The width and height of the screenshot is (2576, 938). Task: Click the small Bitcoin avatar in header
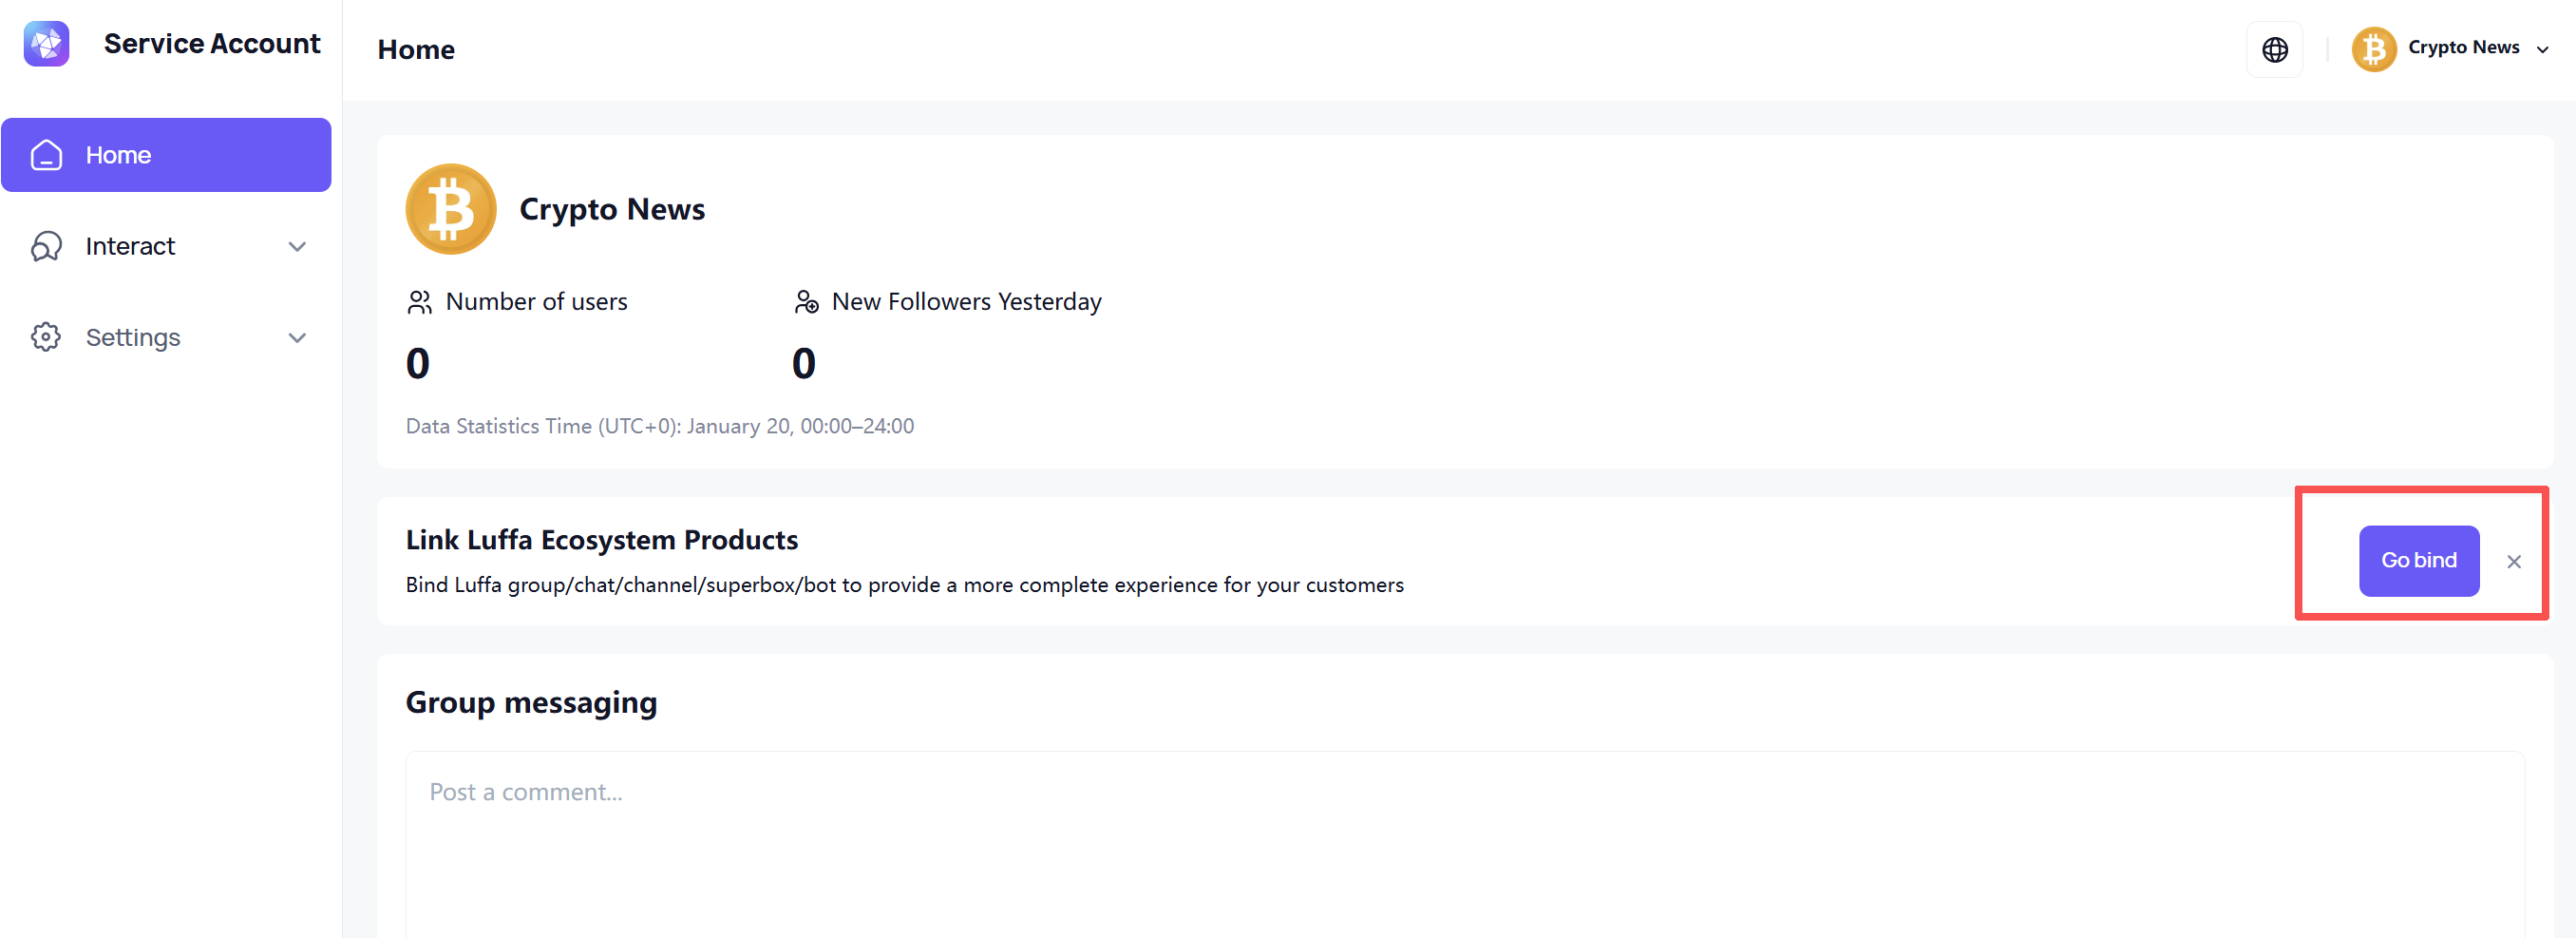point(2373,49)
